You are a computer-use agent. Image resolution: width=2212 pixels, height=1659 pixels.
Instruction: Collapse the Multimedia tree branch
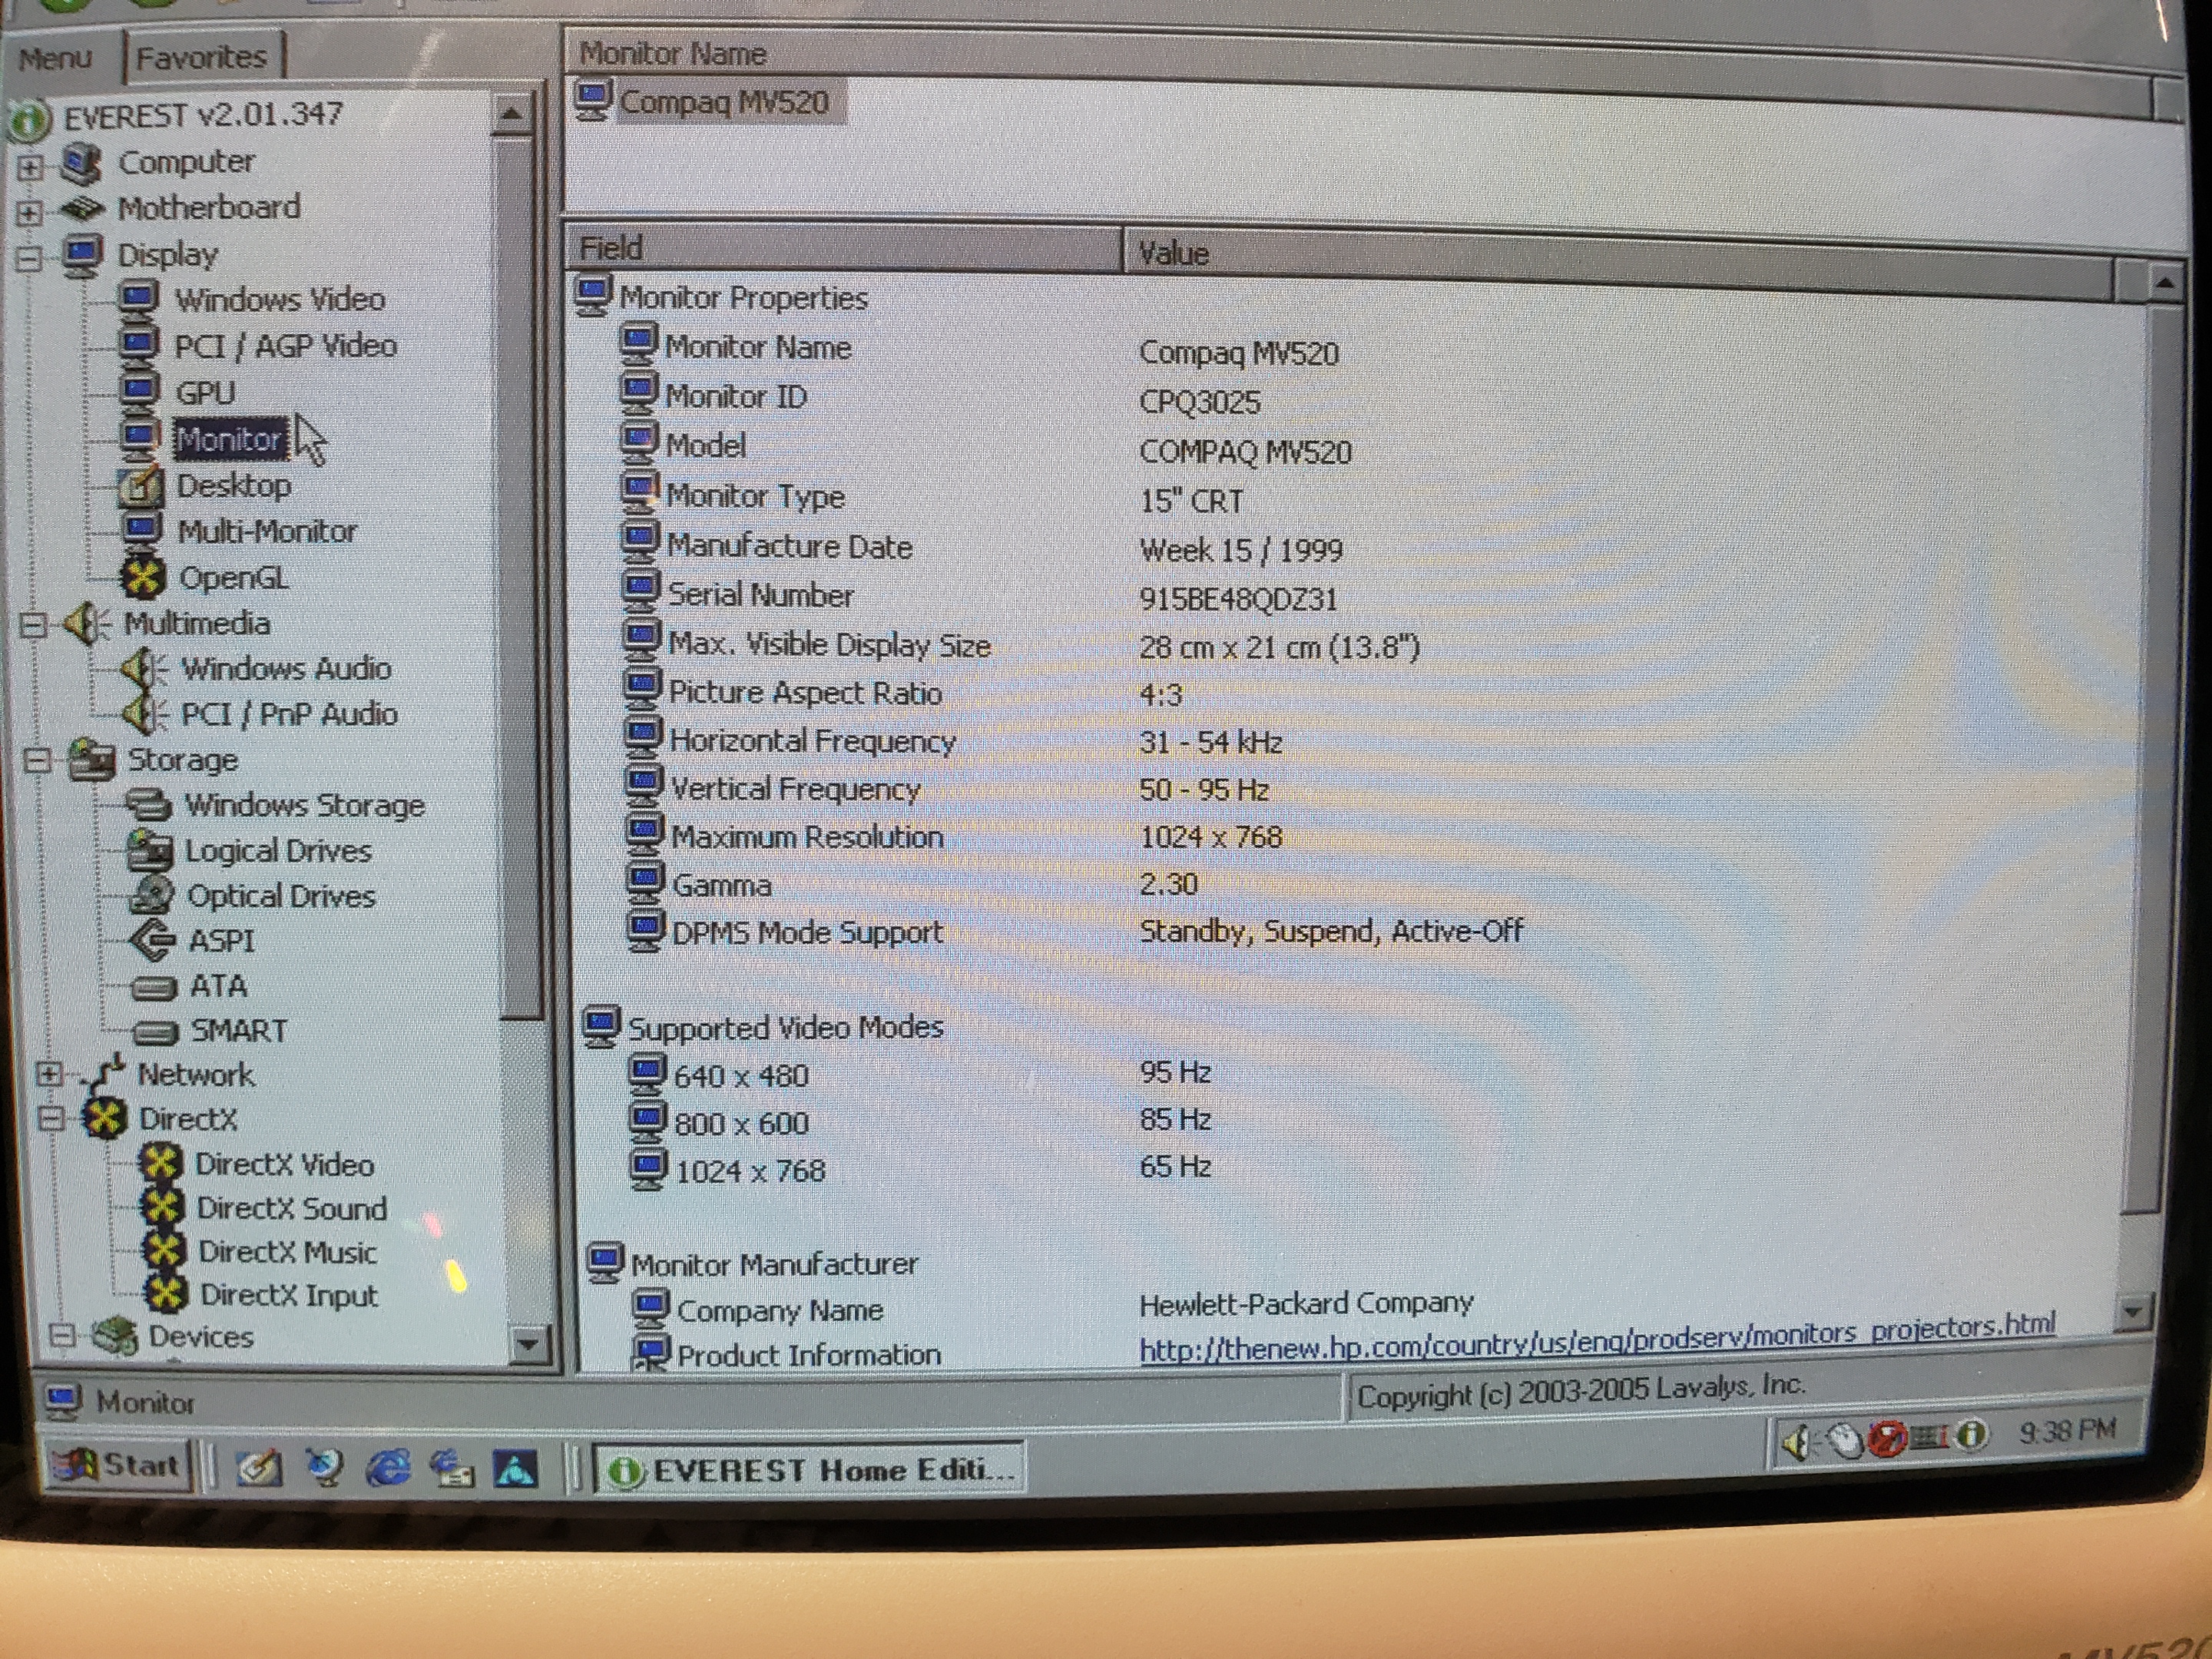coord(33,626)
